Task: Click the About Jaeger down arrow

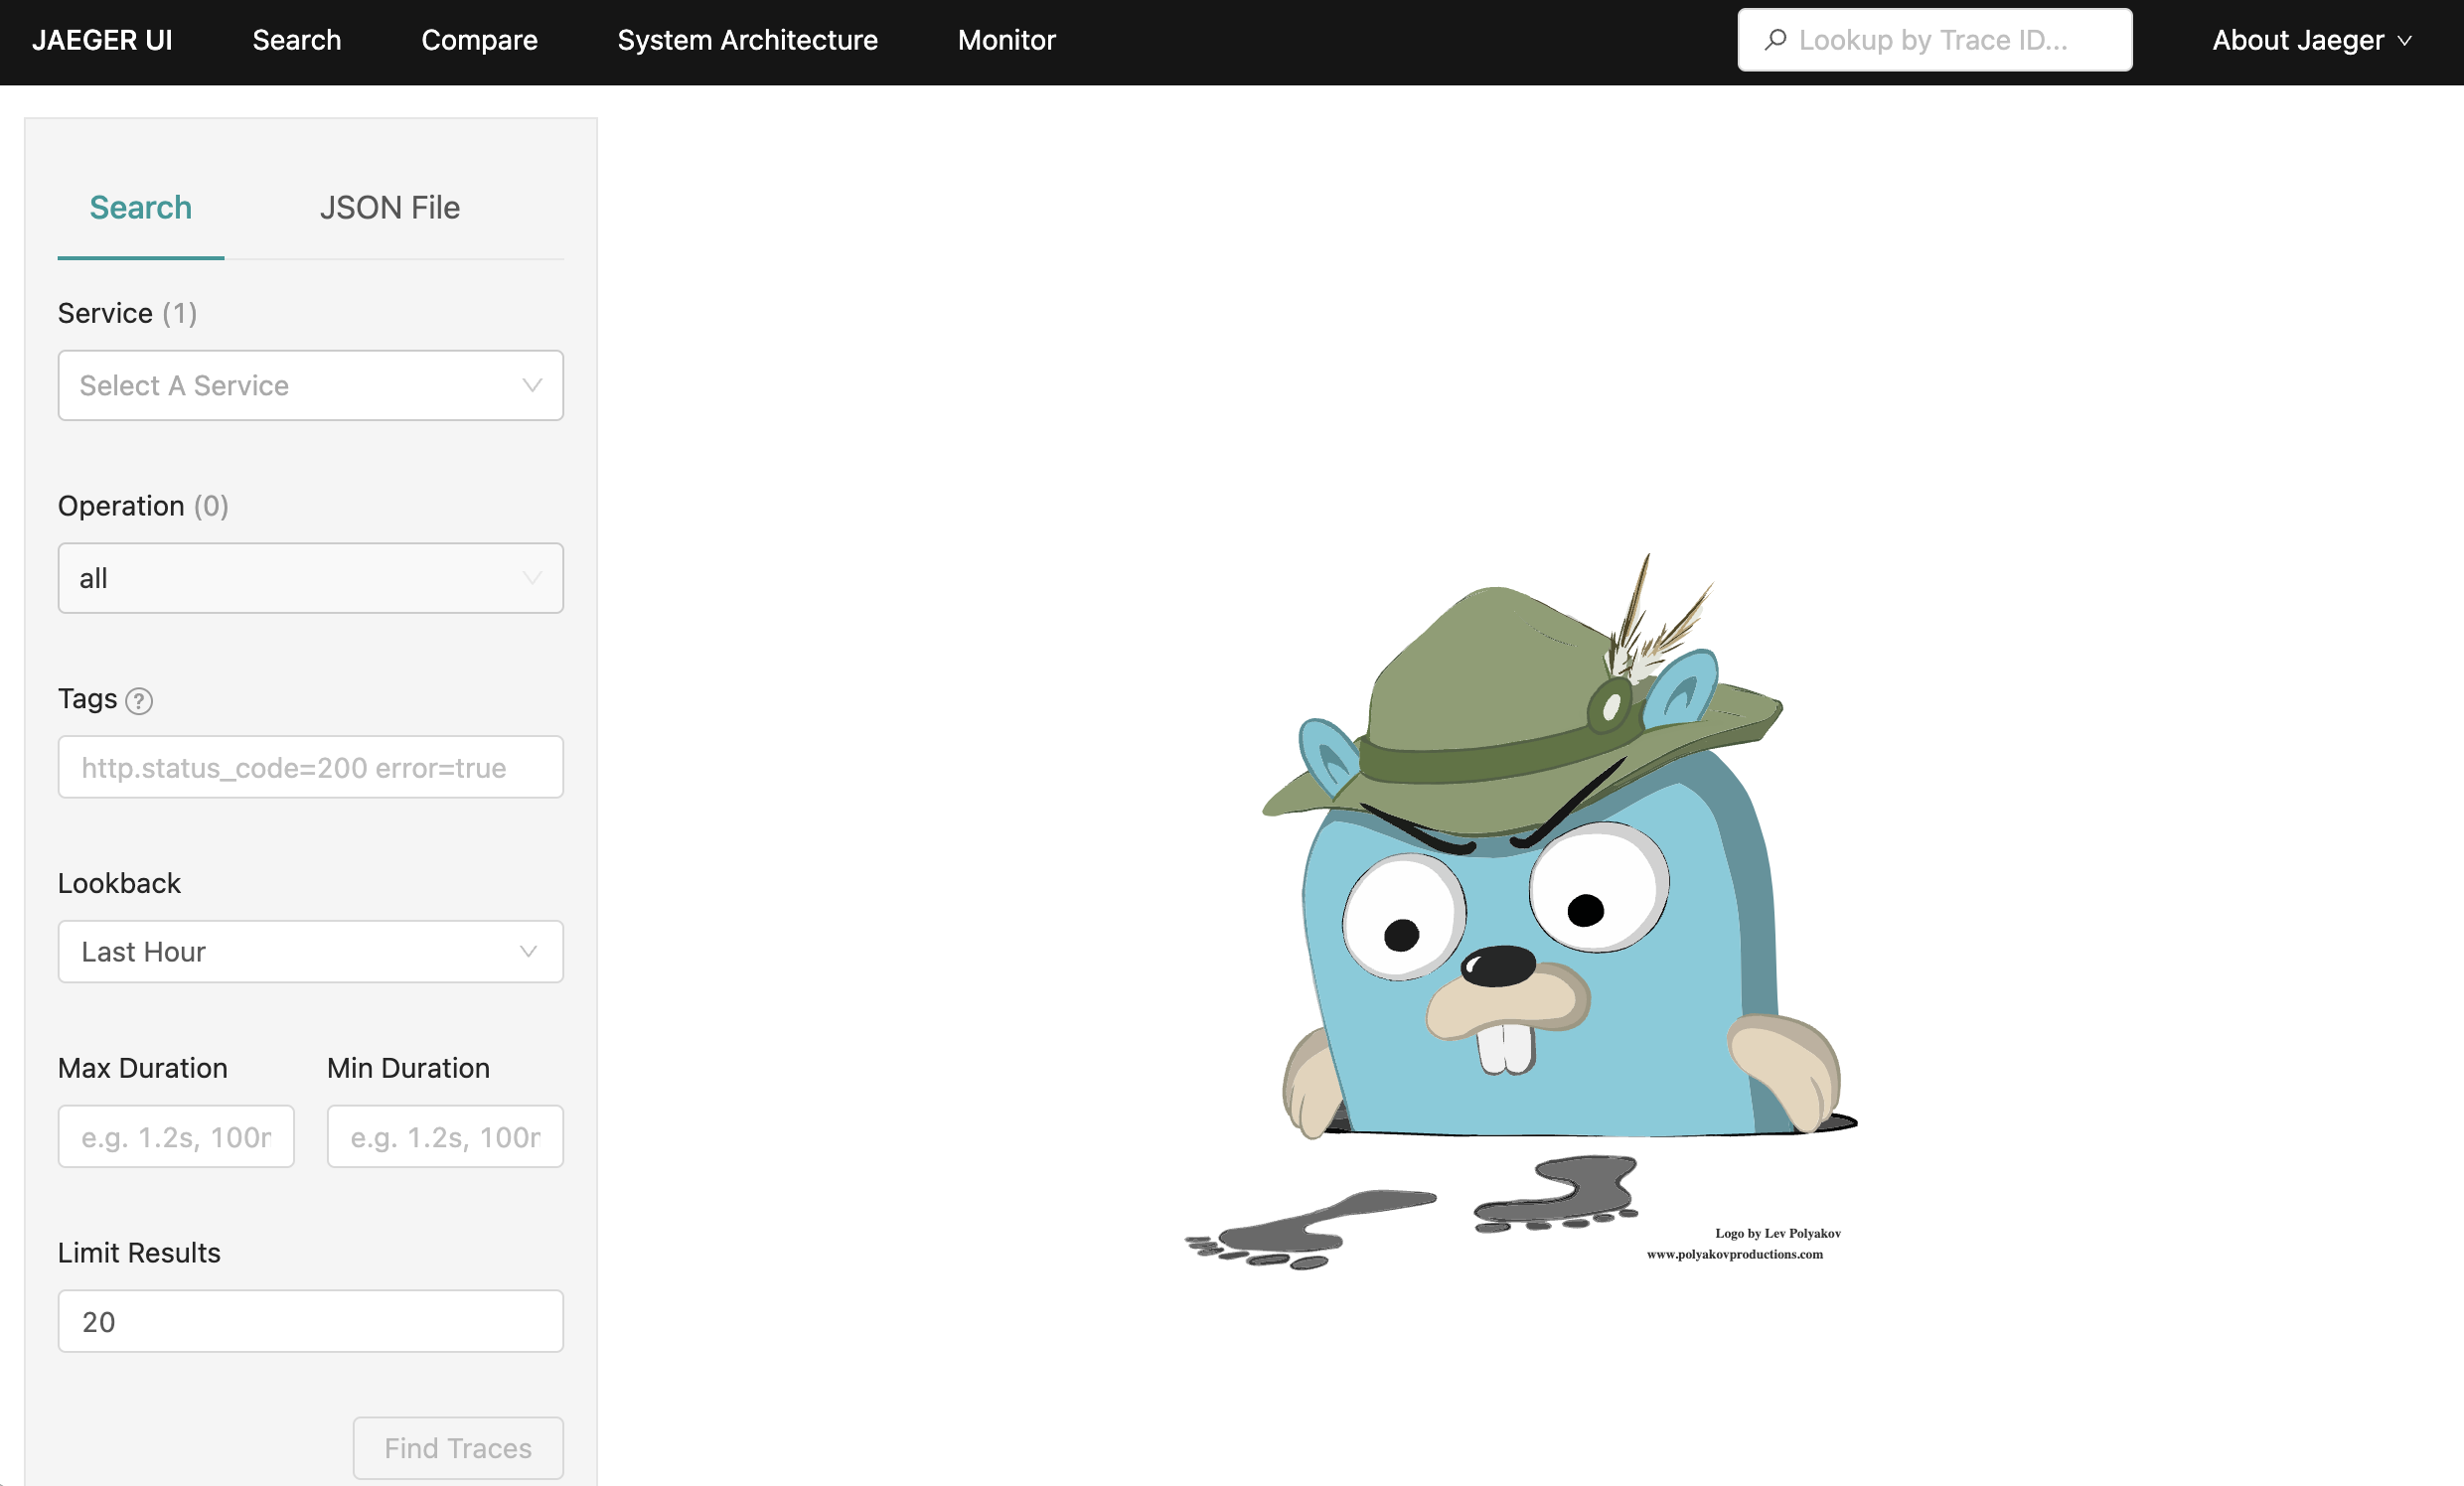Action: 2405,41
